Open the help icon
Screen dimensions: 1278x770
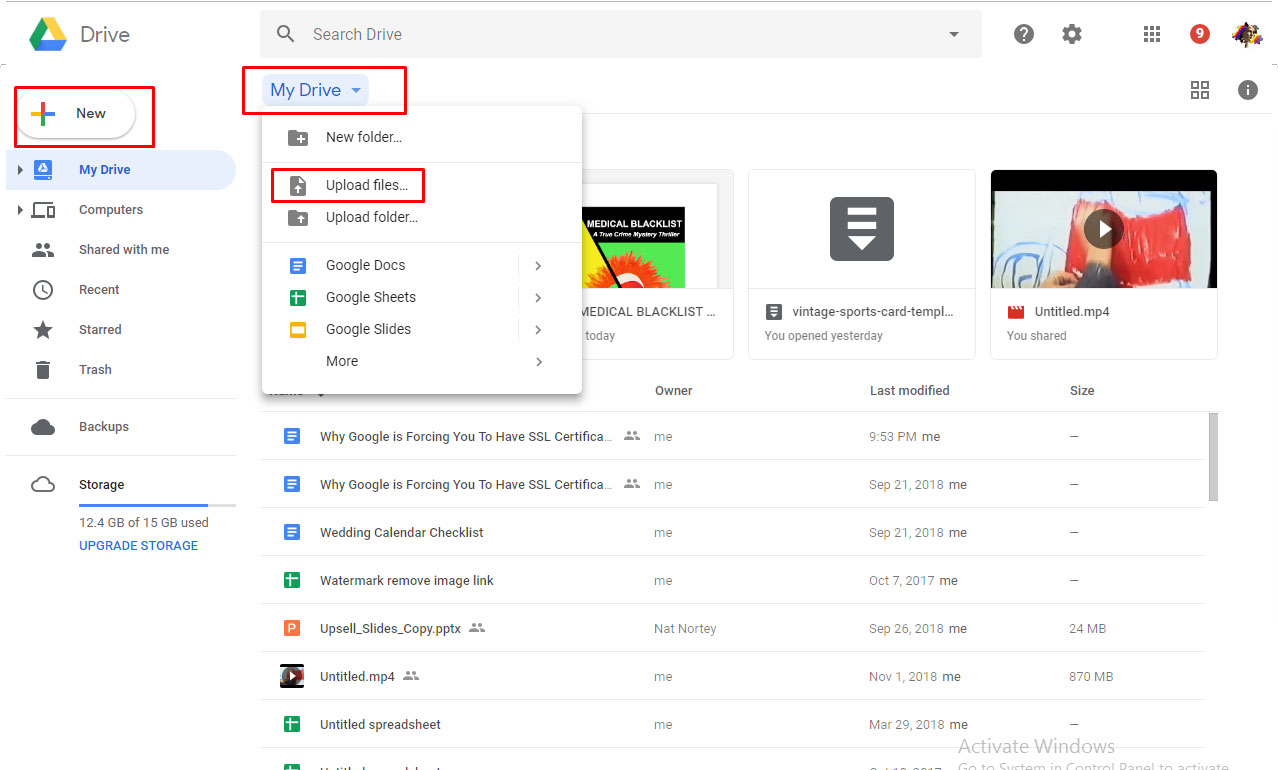[x=1023, y=33]
